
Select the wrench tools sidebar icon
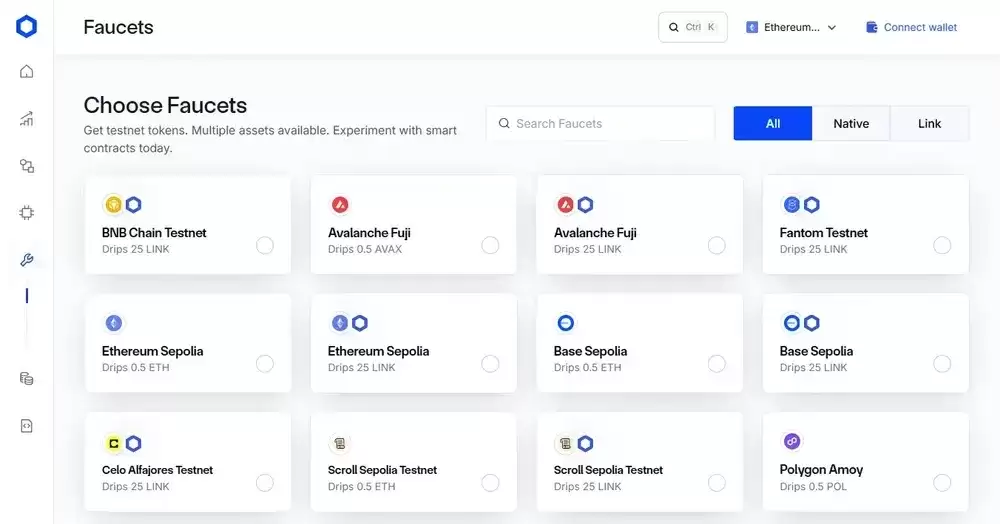pyautogui.click(x=27, y=261)
